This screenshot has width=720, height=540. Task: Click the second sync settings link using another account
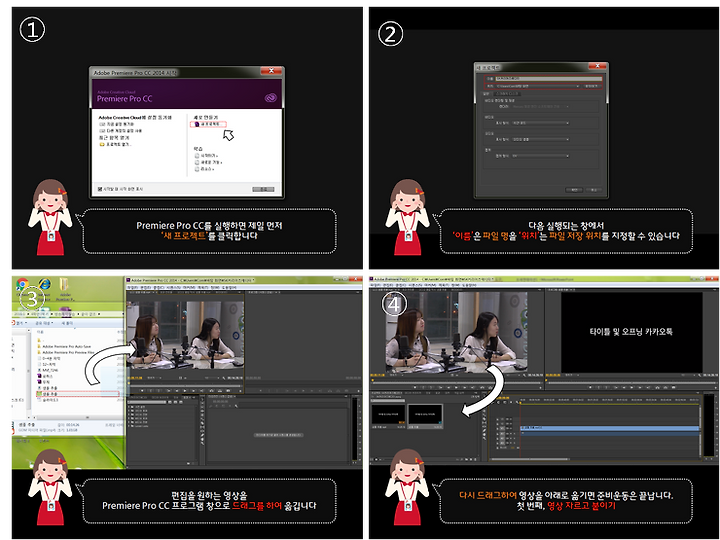pyautogui.click(x=121, y=131)
